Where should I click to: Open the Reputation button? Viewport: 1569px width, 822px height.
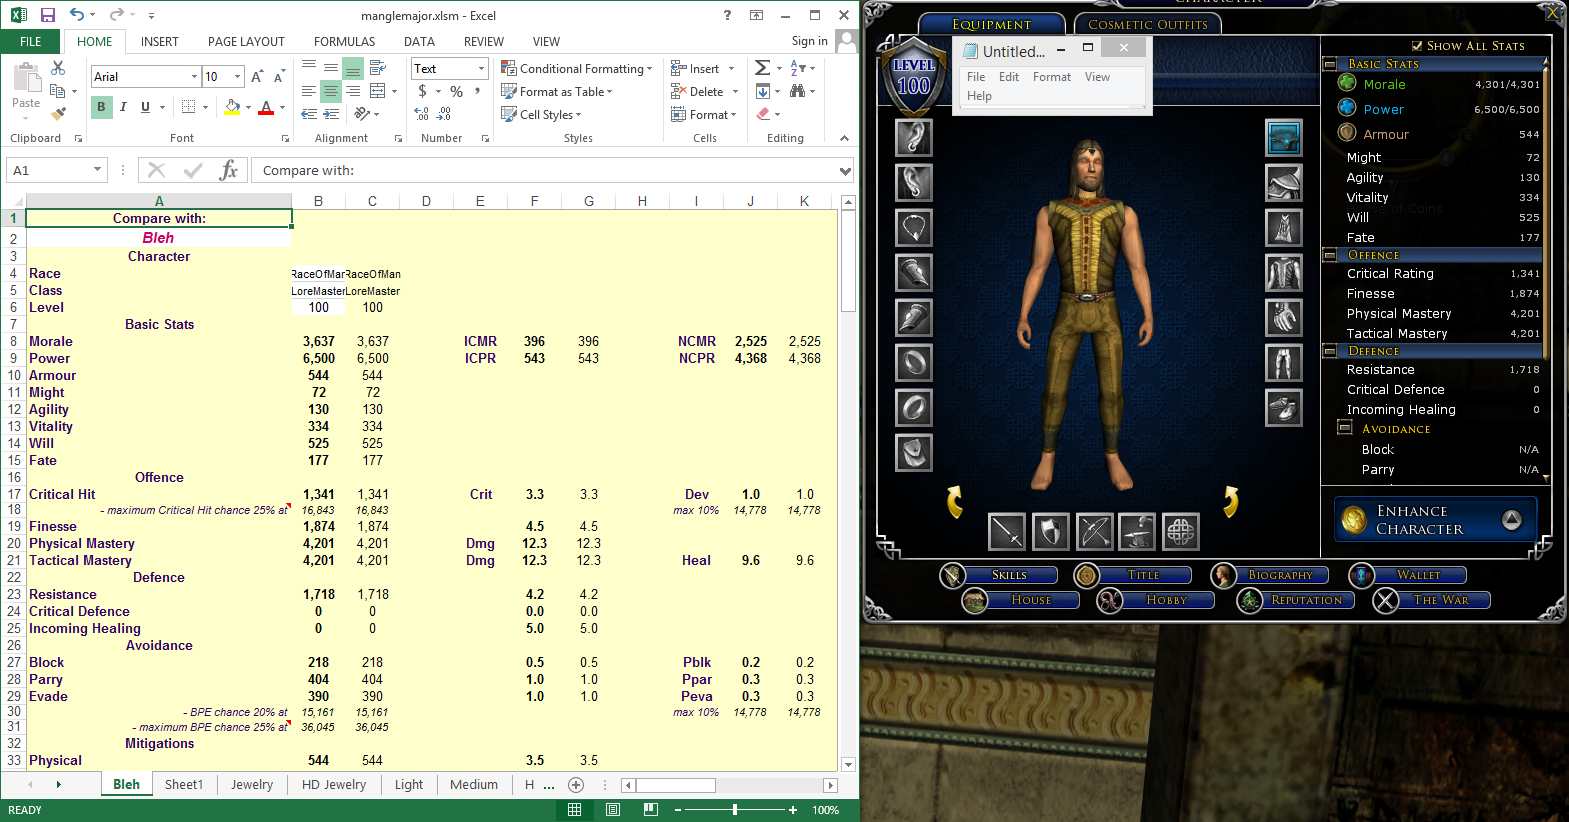pyautogui.click(x=1296, y=600)
